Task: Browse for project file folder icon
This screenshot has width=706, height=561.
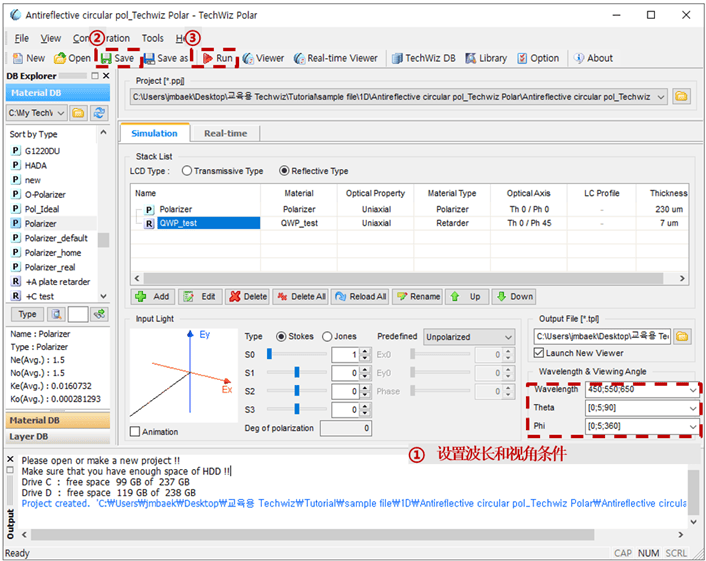Action: (681, 97)
